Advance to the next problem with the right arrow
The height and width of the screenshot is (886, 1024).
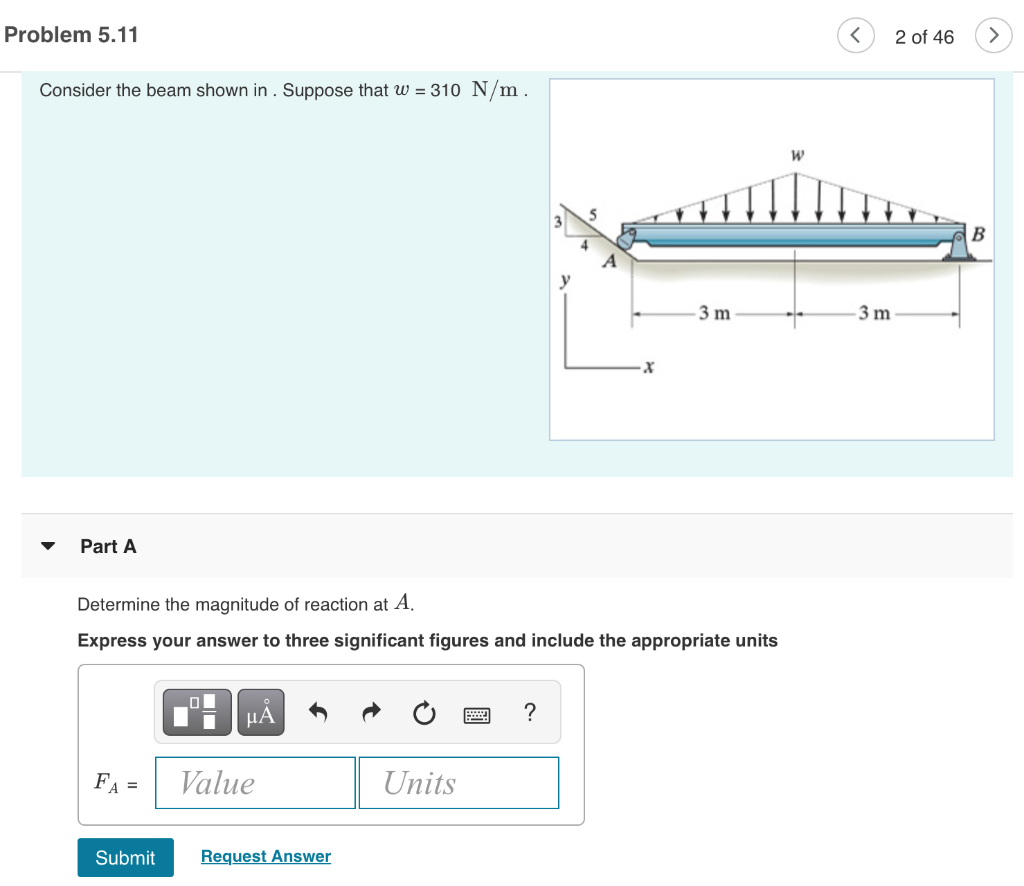click(x=993, y=36)
